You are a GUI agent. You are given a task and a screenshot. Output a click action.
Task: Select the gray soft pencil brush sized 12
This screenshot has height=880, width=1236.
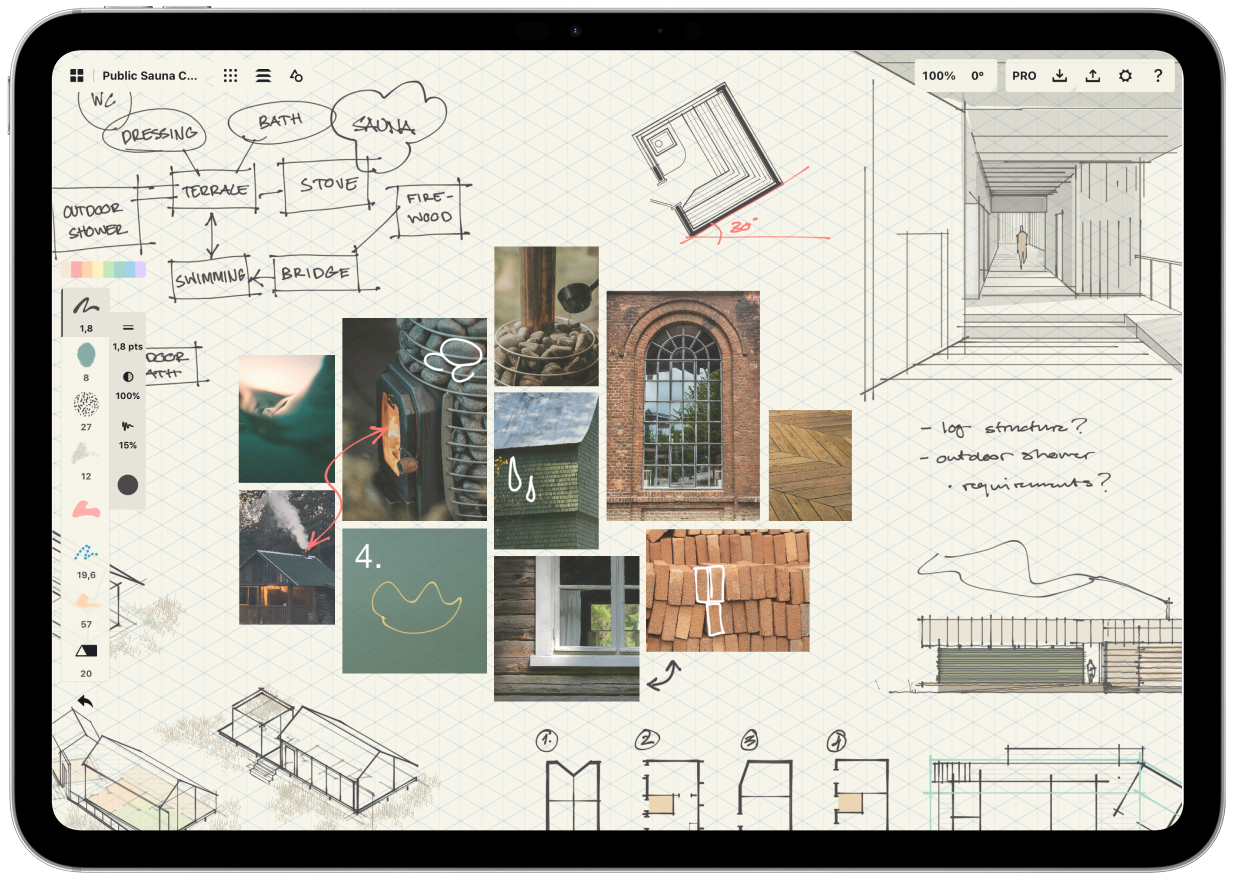pos(86,459)
